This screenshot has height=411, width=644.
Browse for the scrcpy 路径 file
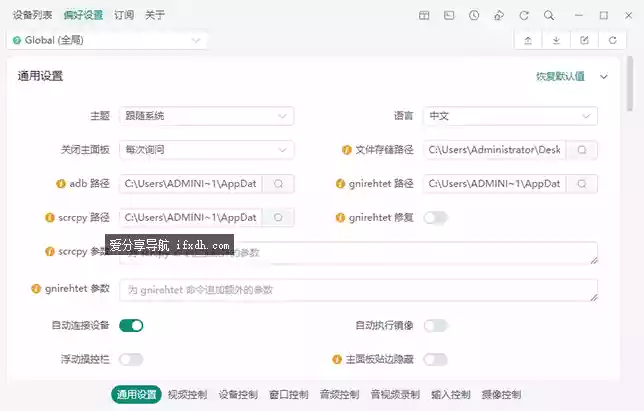278,217
